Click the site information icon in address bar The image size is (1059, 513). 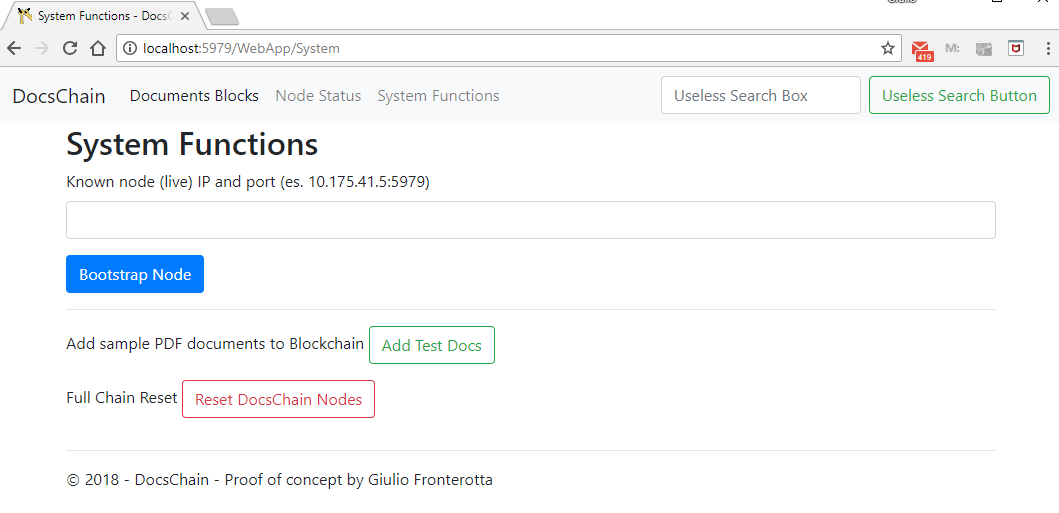point(130,48)
